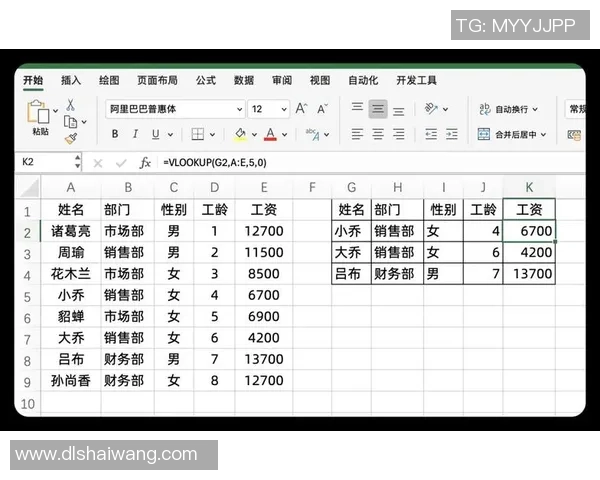Expand the phonetic guide dropdown arrow
This screenshot has height=480, width=600.
coord(326,135)
